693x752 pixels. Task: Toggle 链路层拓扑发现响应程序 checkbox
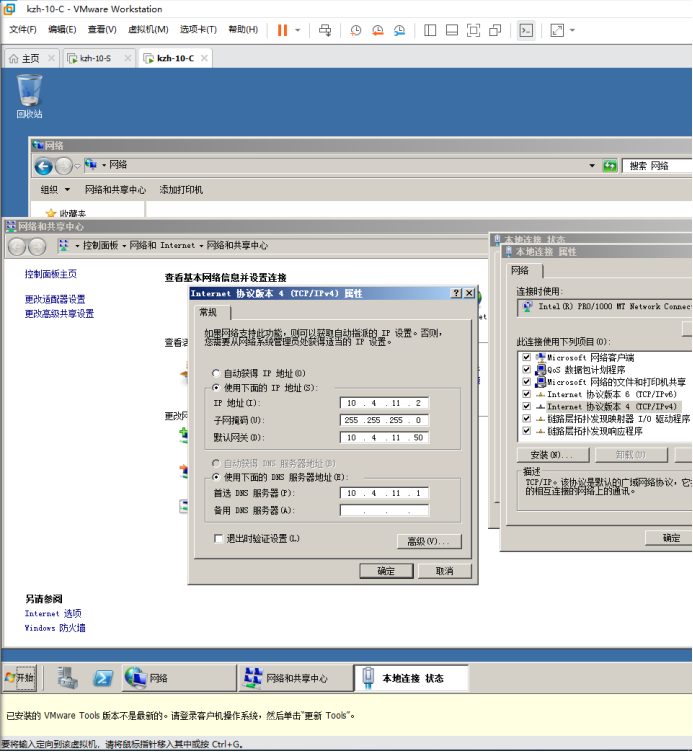click(527, 431)
